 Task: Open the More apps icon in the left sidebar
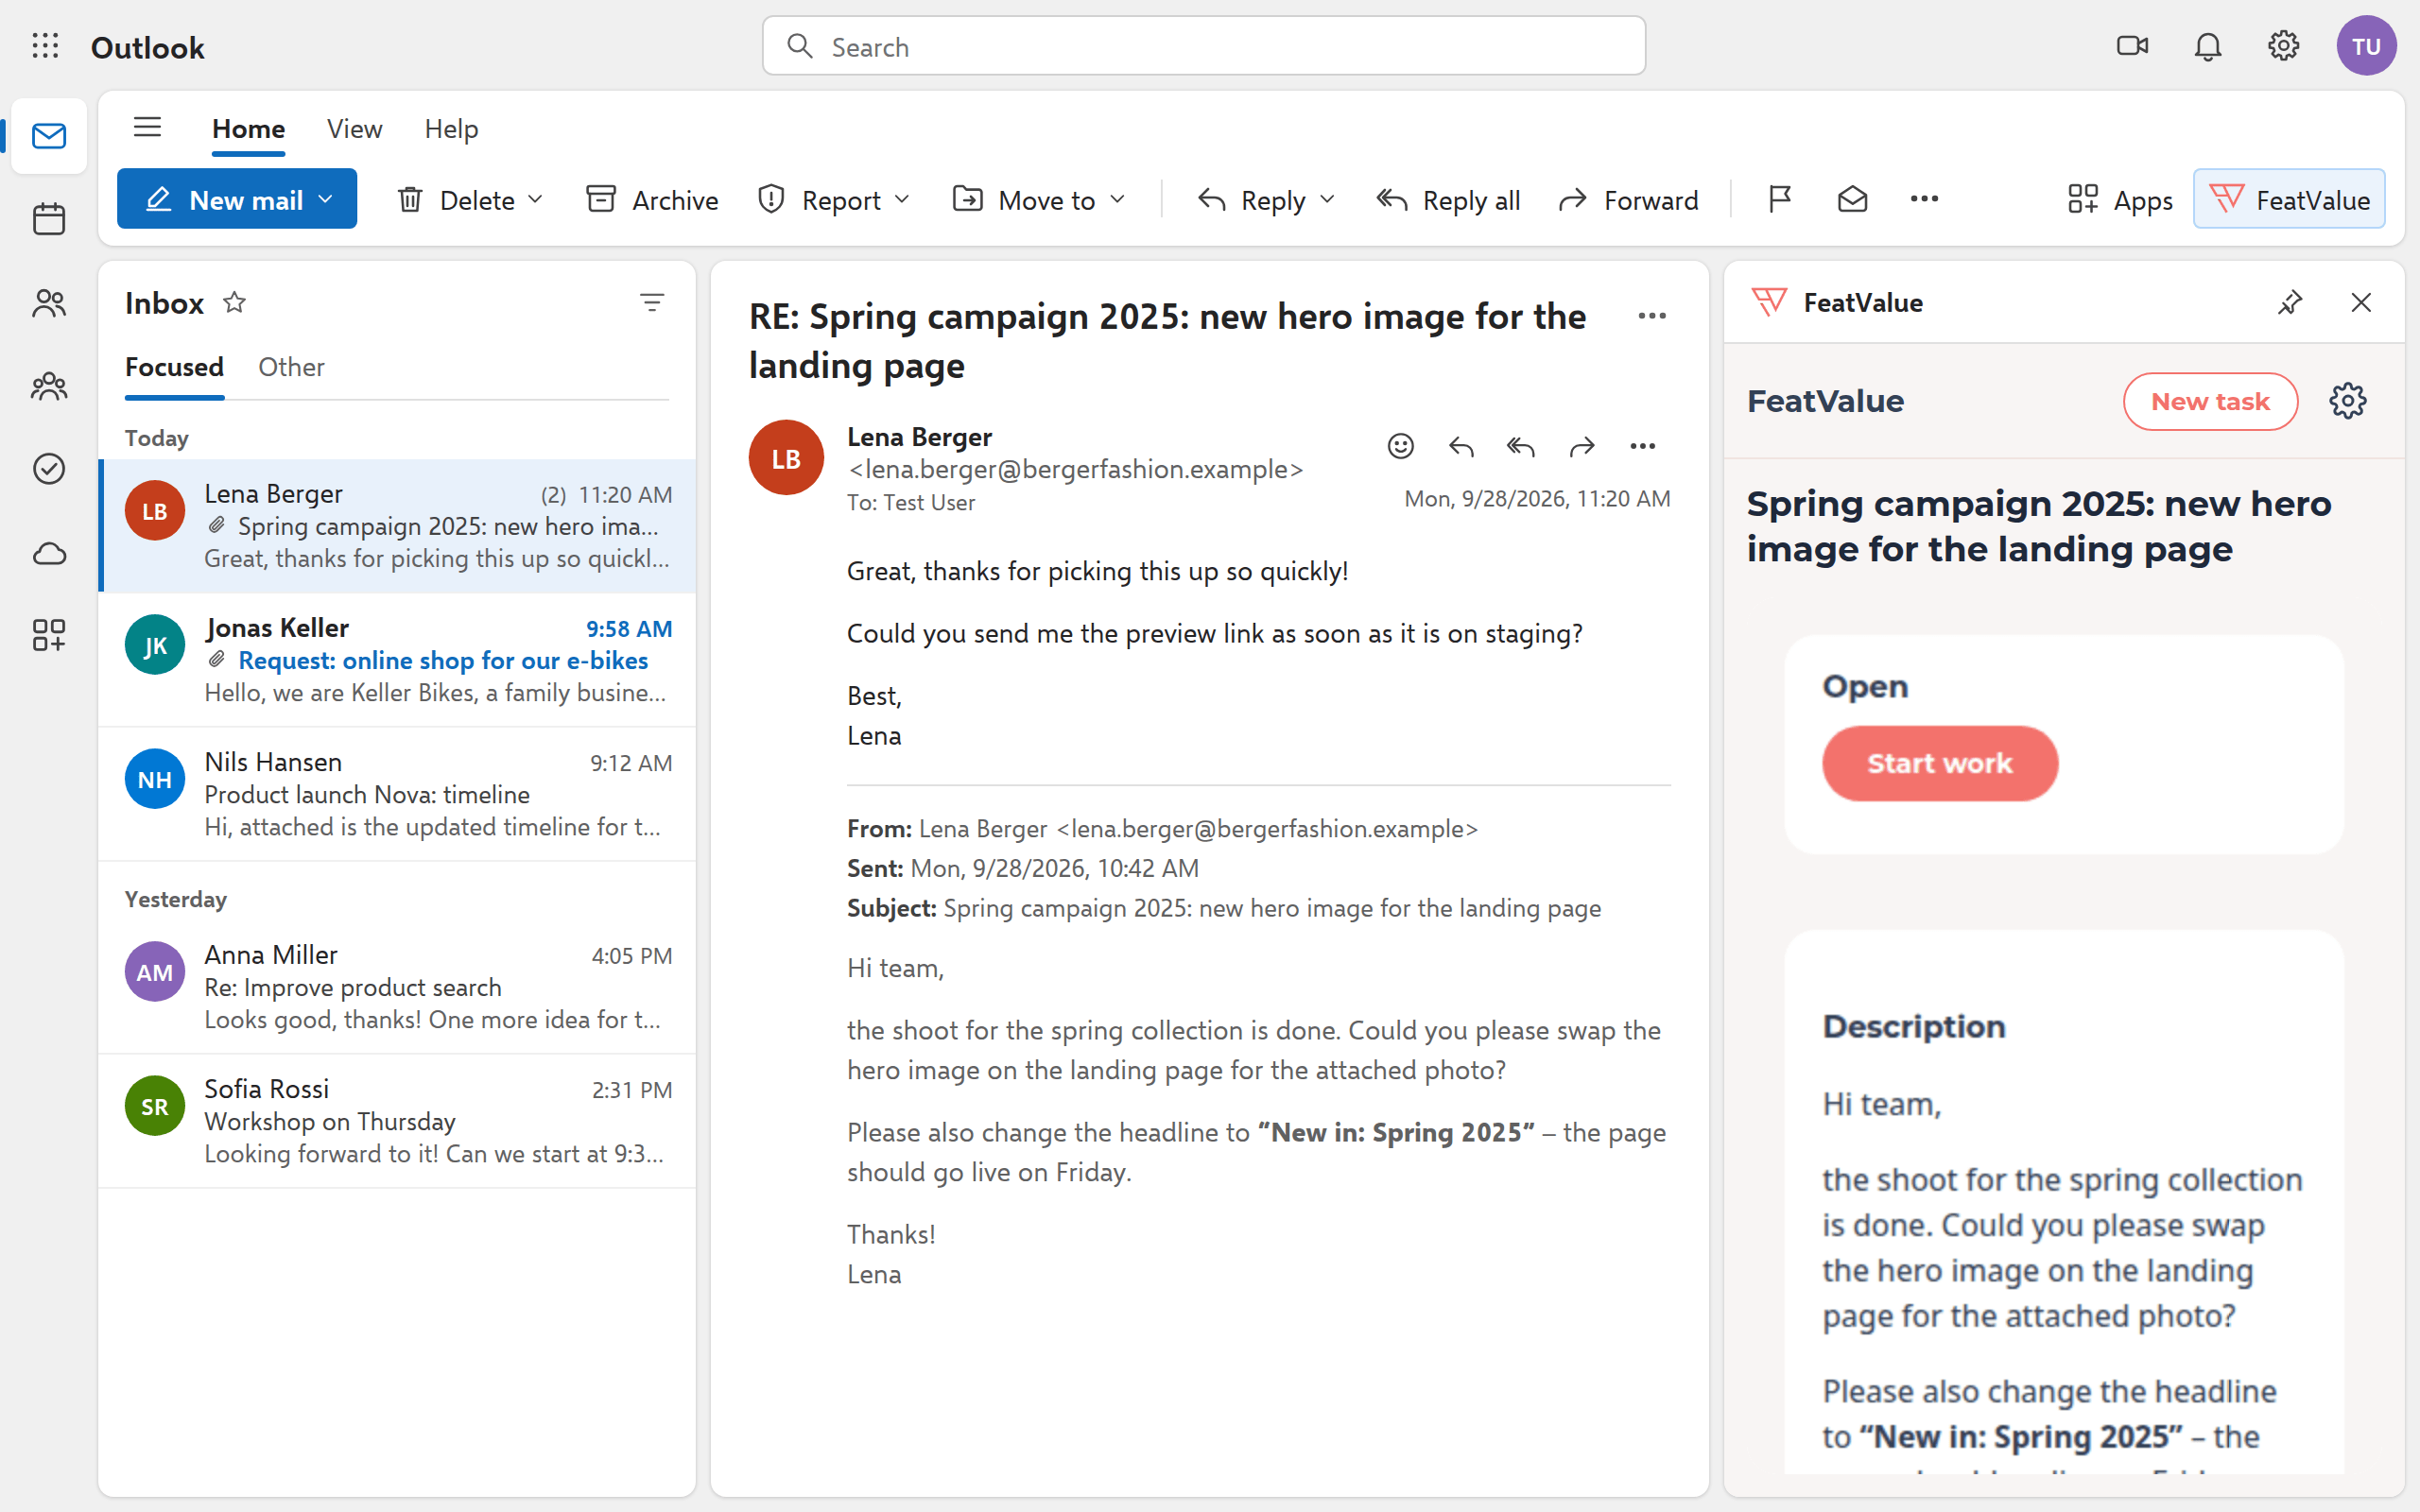48,635
